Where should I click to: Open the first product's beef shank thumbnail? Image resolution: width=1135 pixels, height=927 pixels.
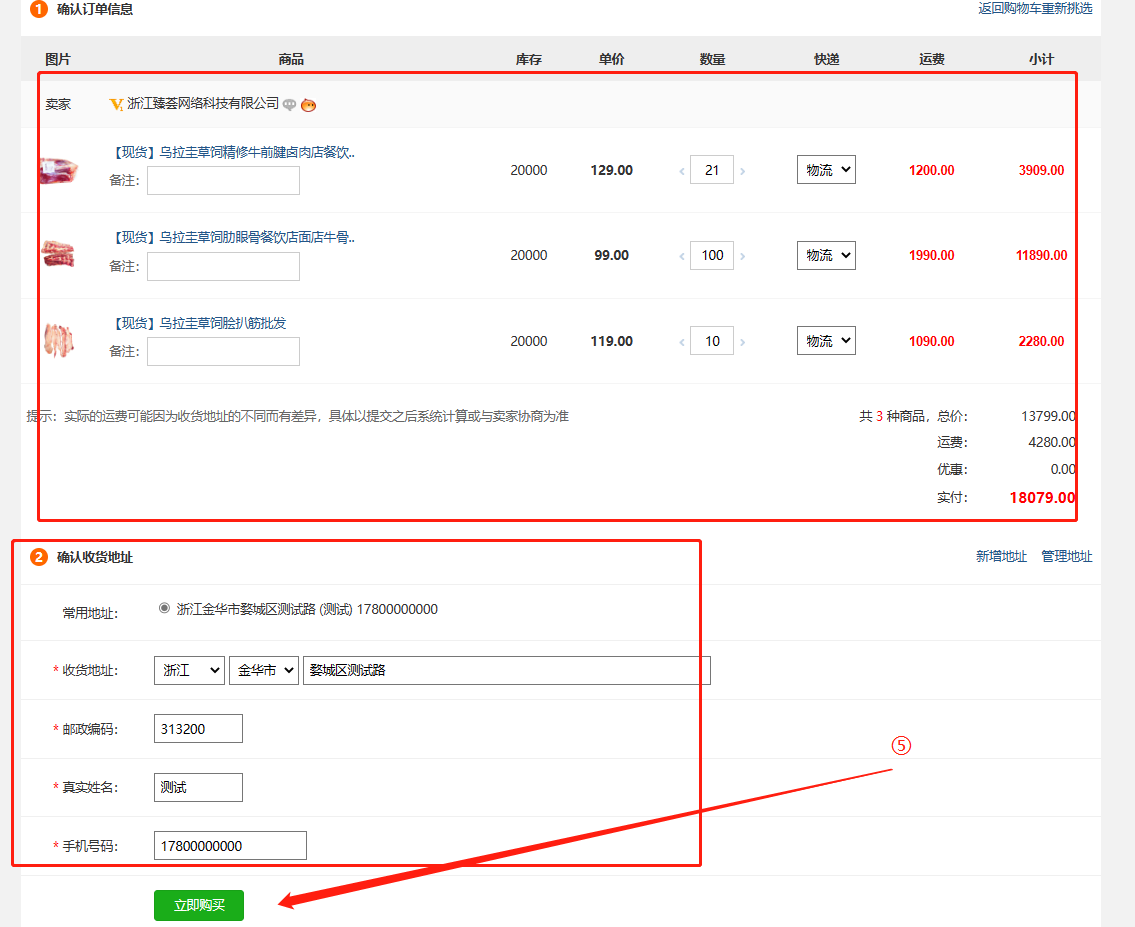click(x=58, y=170)
